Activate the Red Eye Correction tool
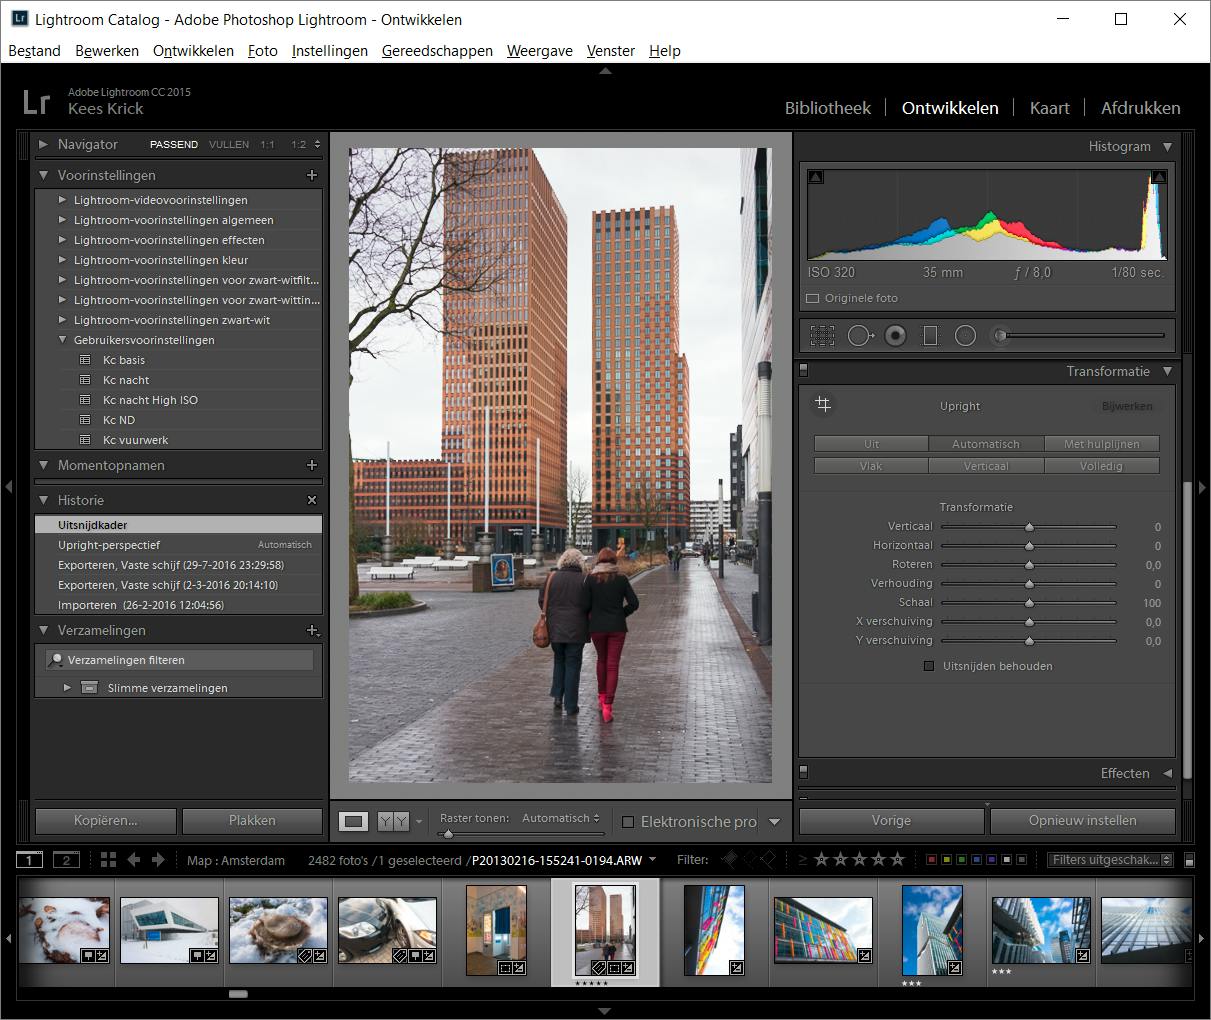The width and height of the screenshot is (1211, 1020). (895, 336)
